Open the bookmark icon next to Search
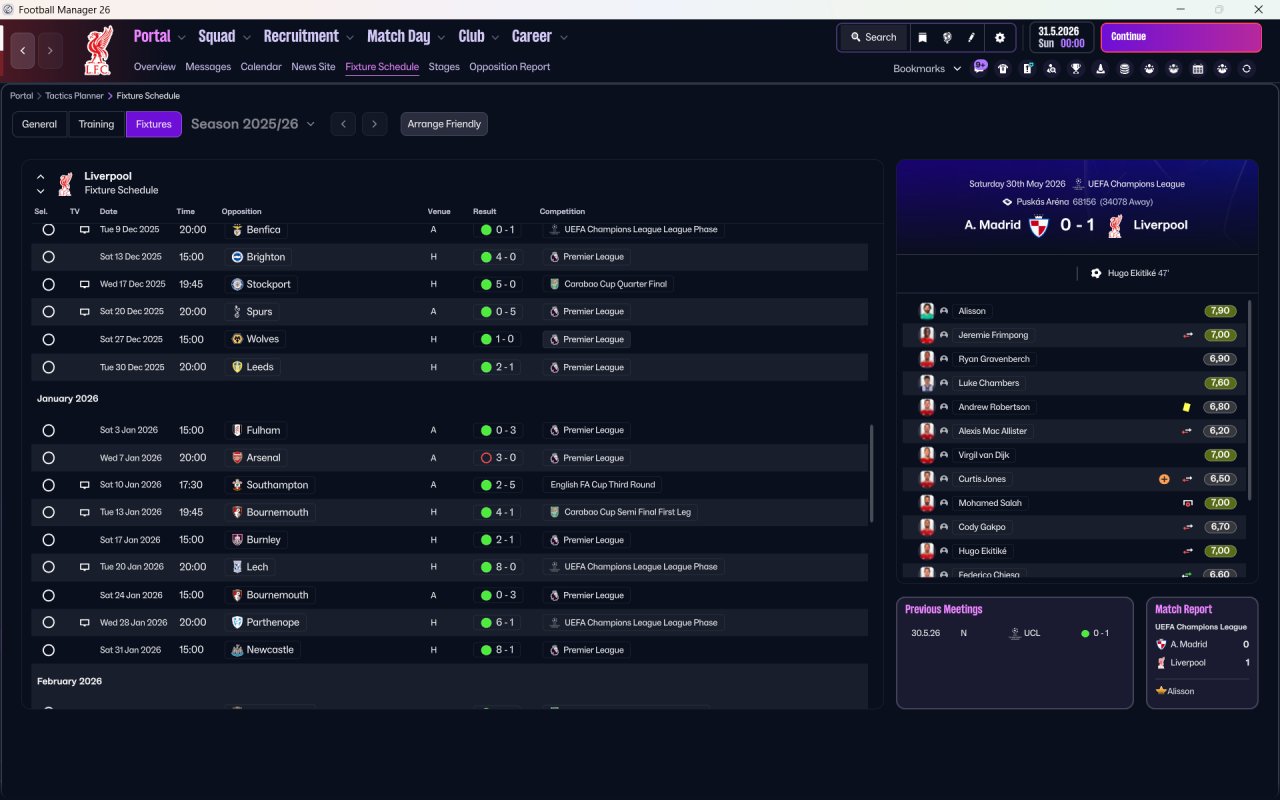Screen dimensions: 1280x800 click(922, 37)
